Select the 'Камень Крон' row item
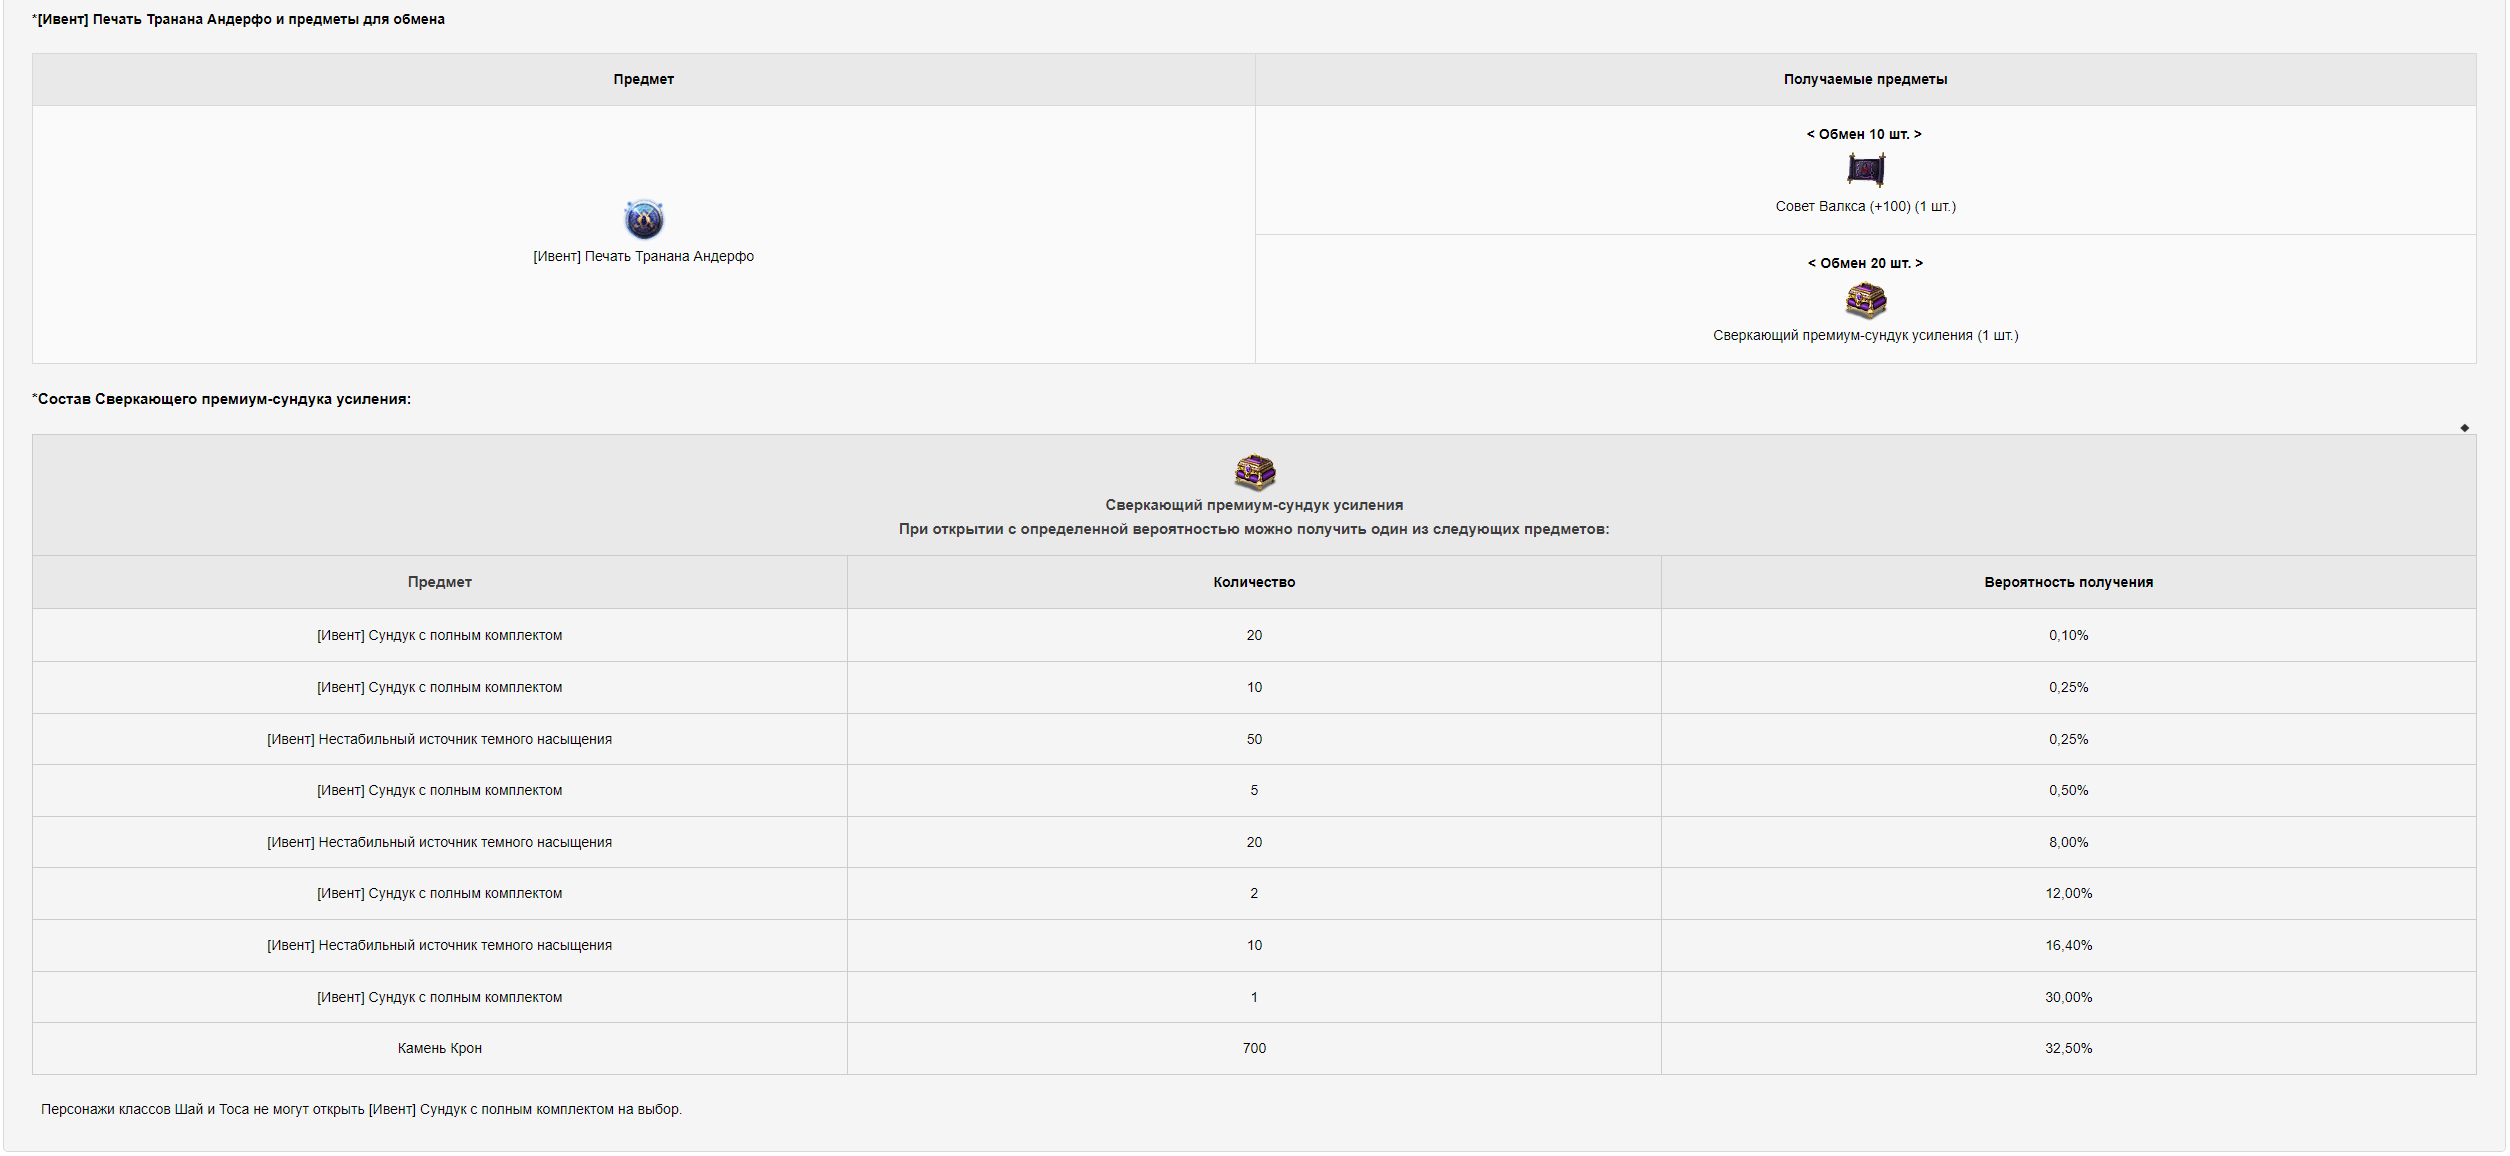The image size is (2510, 1156). 439,1049
